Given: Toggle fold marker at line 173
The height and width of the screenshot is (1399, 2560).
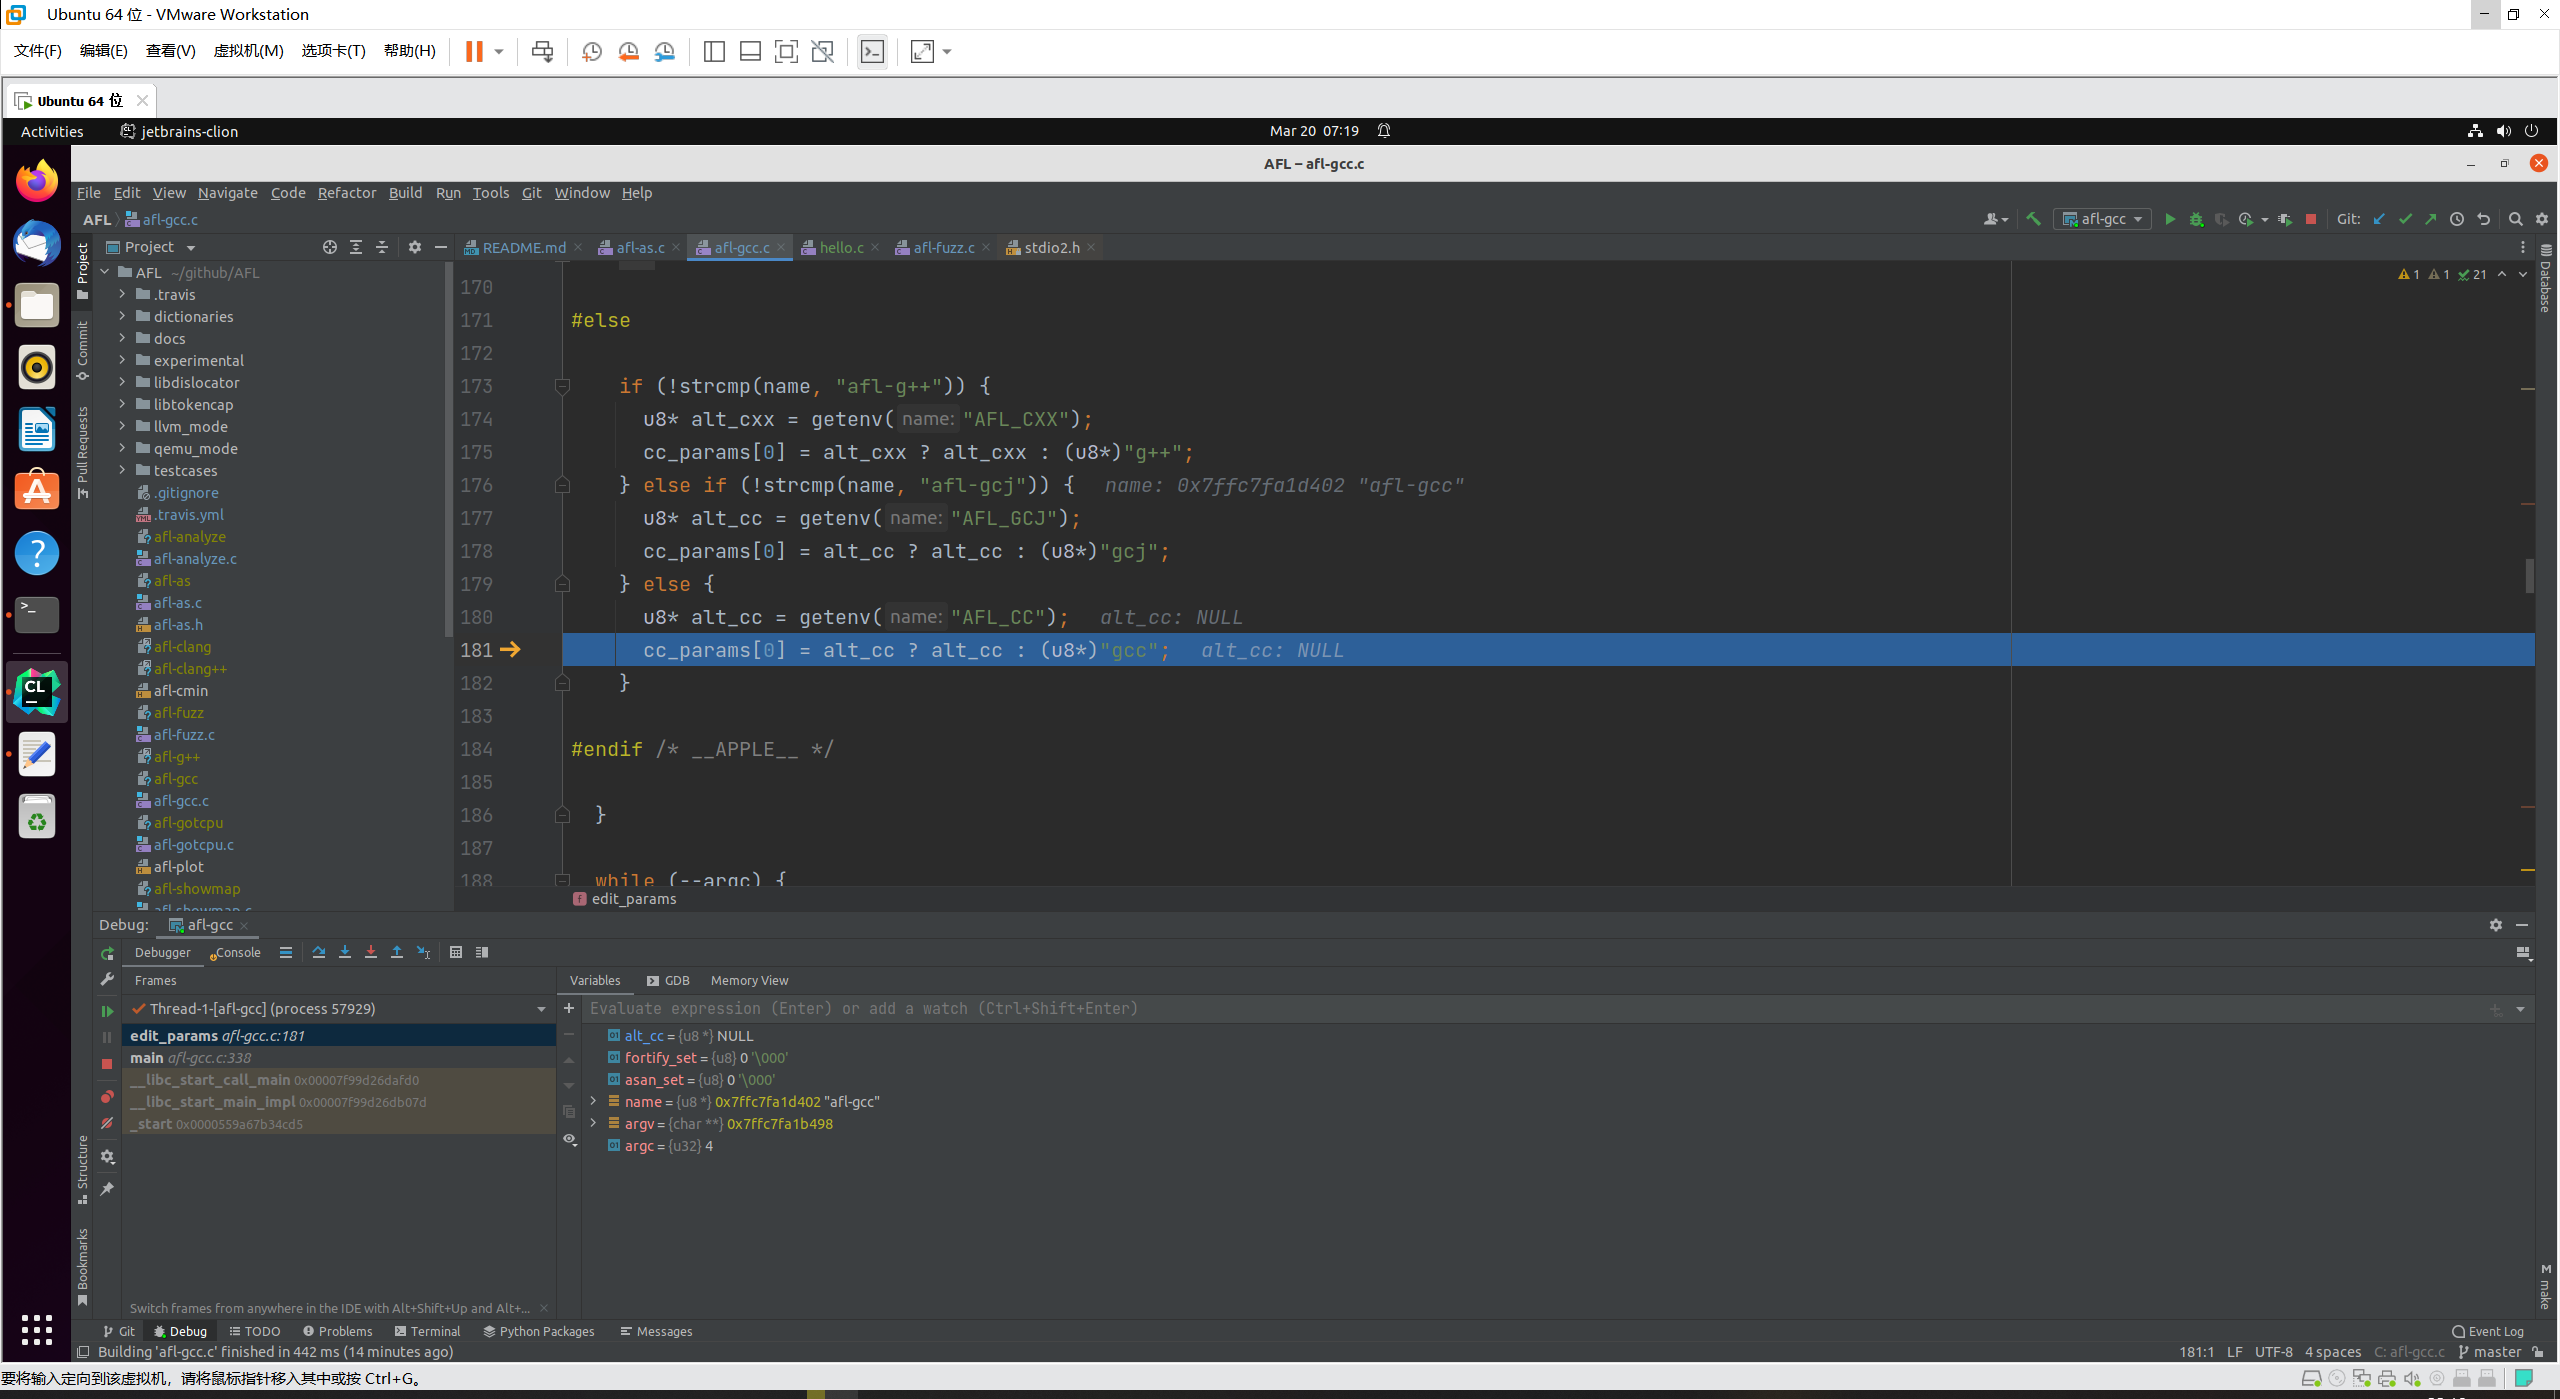Looking at the screenshot, I should (562, 386).
